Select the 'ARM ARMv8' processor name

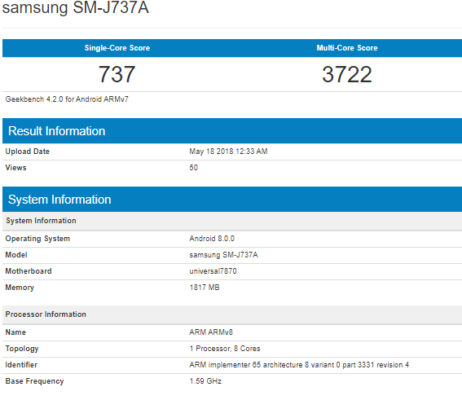click(211, 332)
